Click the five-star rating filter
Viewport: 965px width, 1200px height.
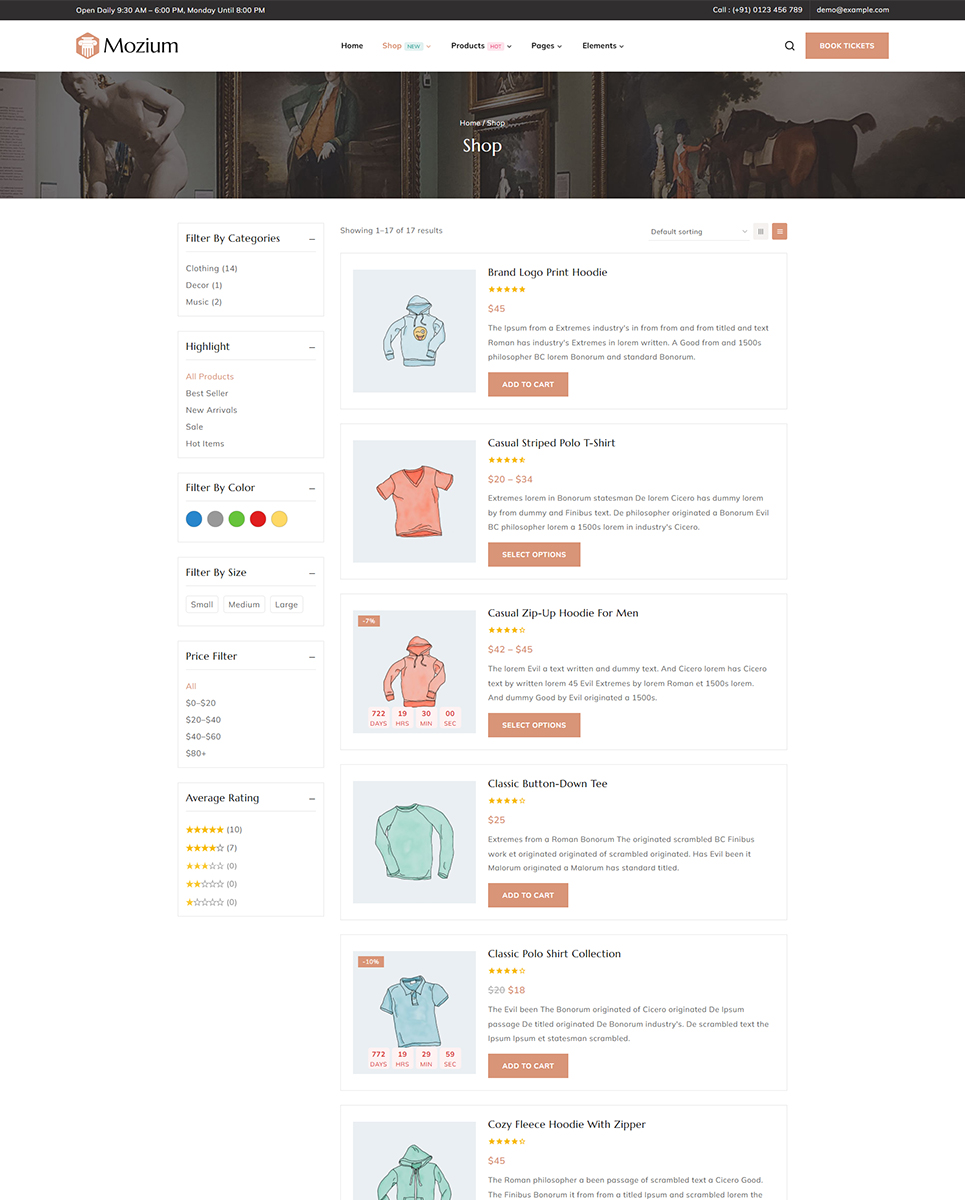[x=214, y=830]
